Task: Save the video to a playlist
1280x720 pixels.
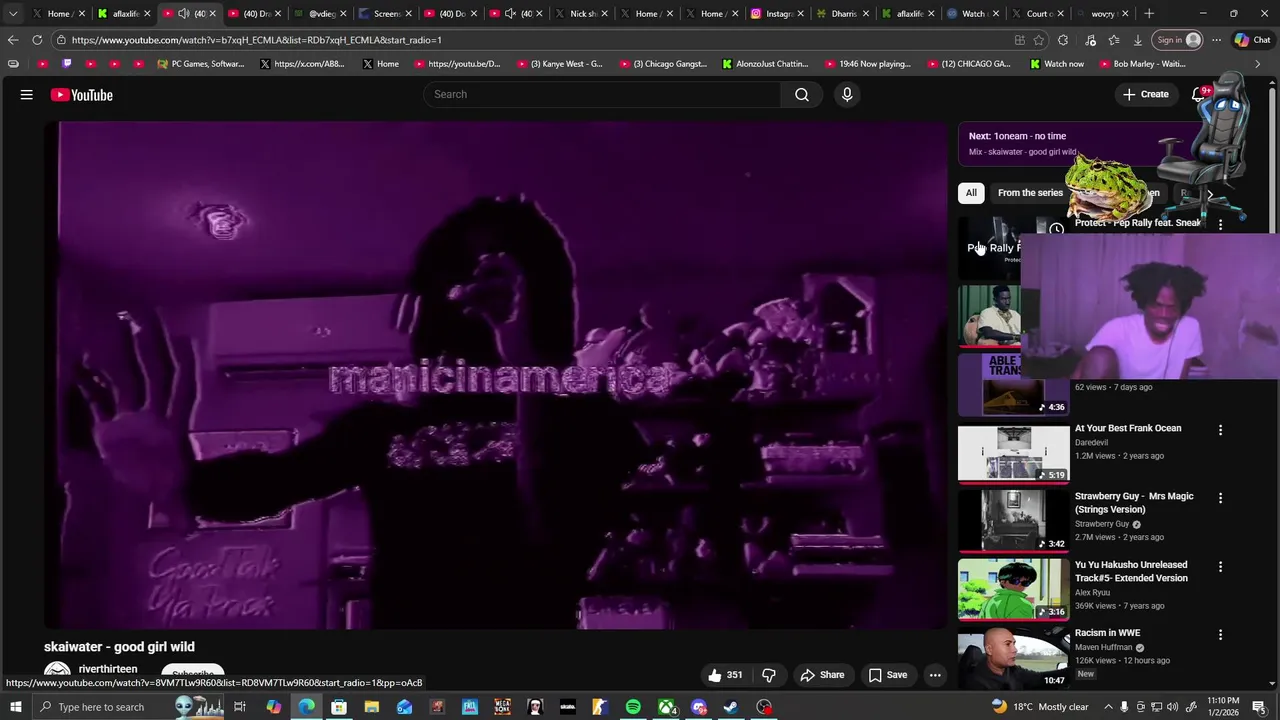Action: click(888, 675)
